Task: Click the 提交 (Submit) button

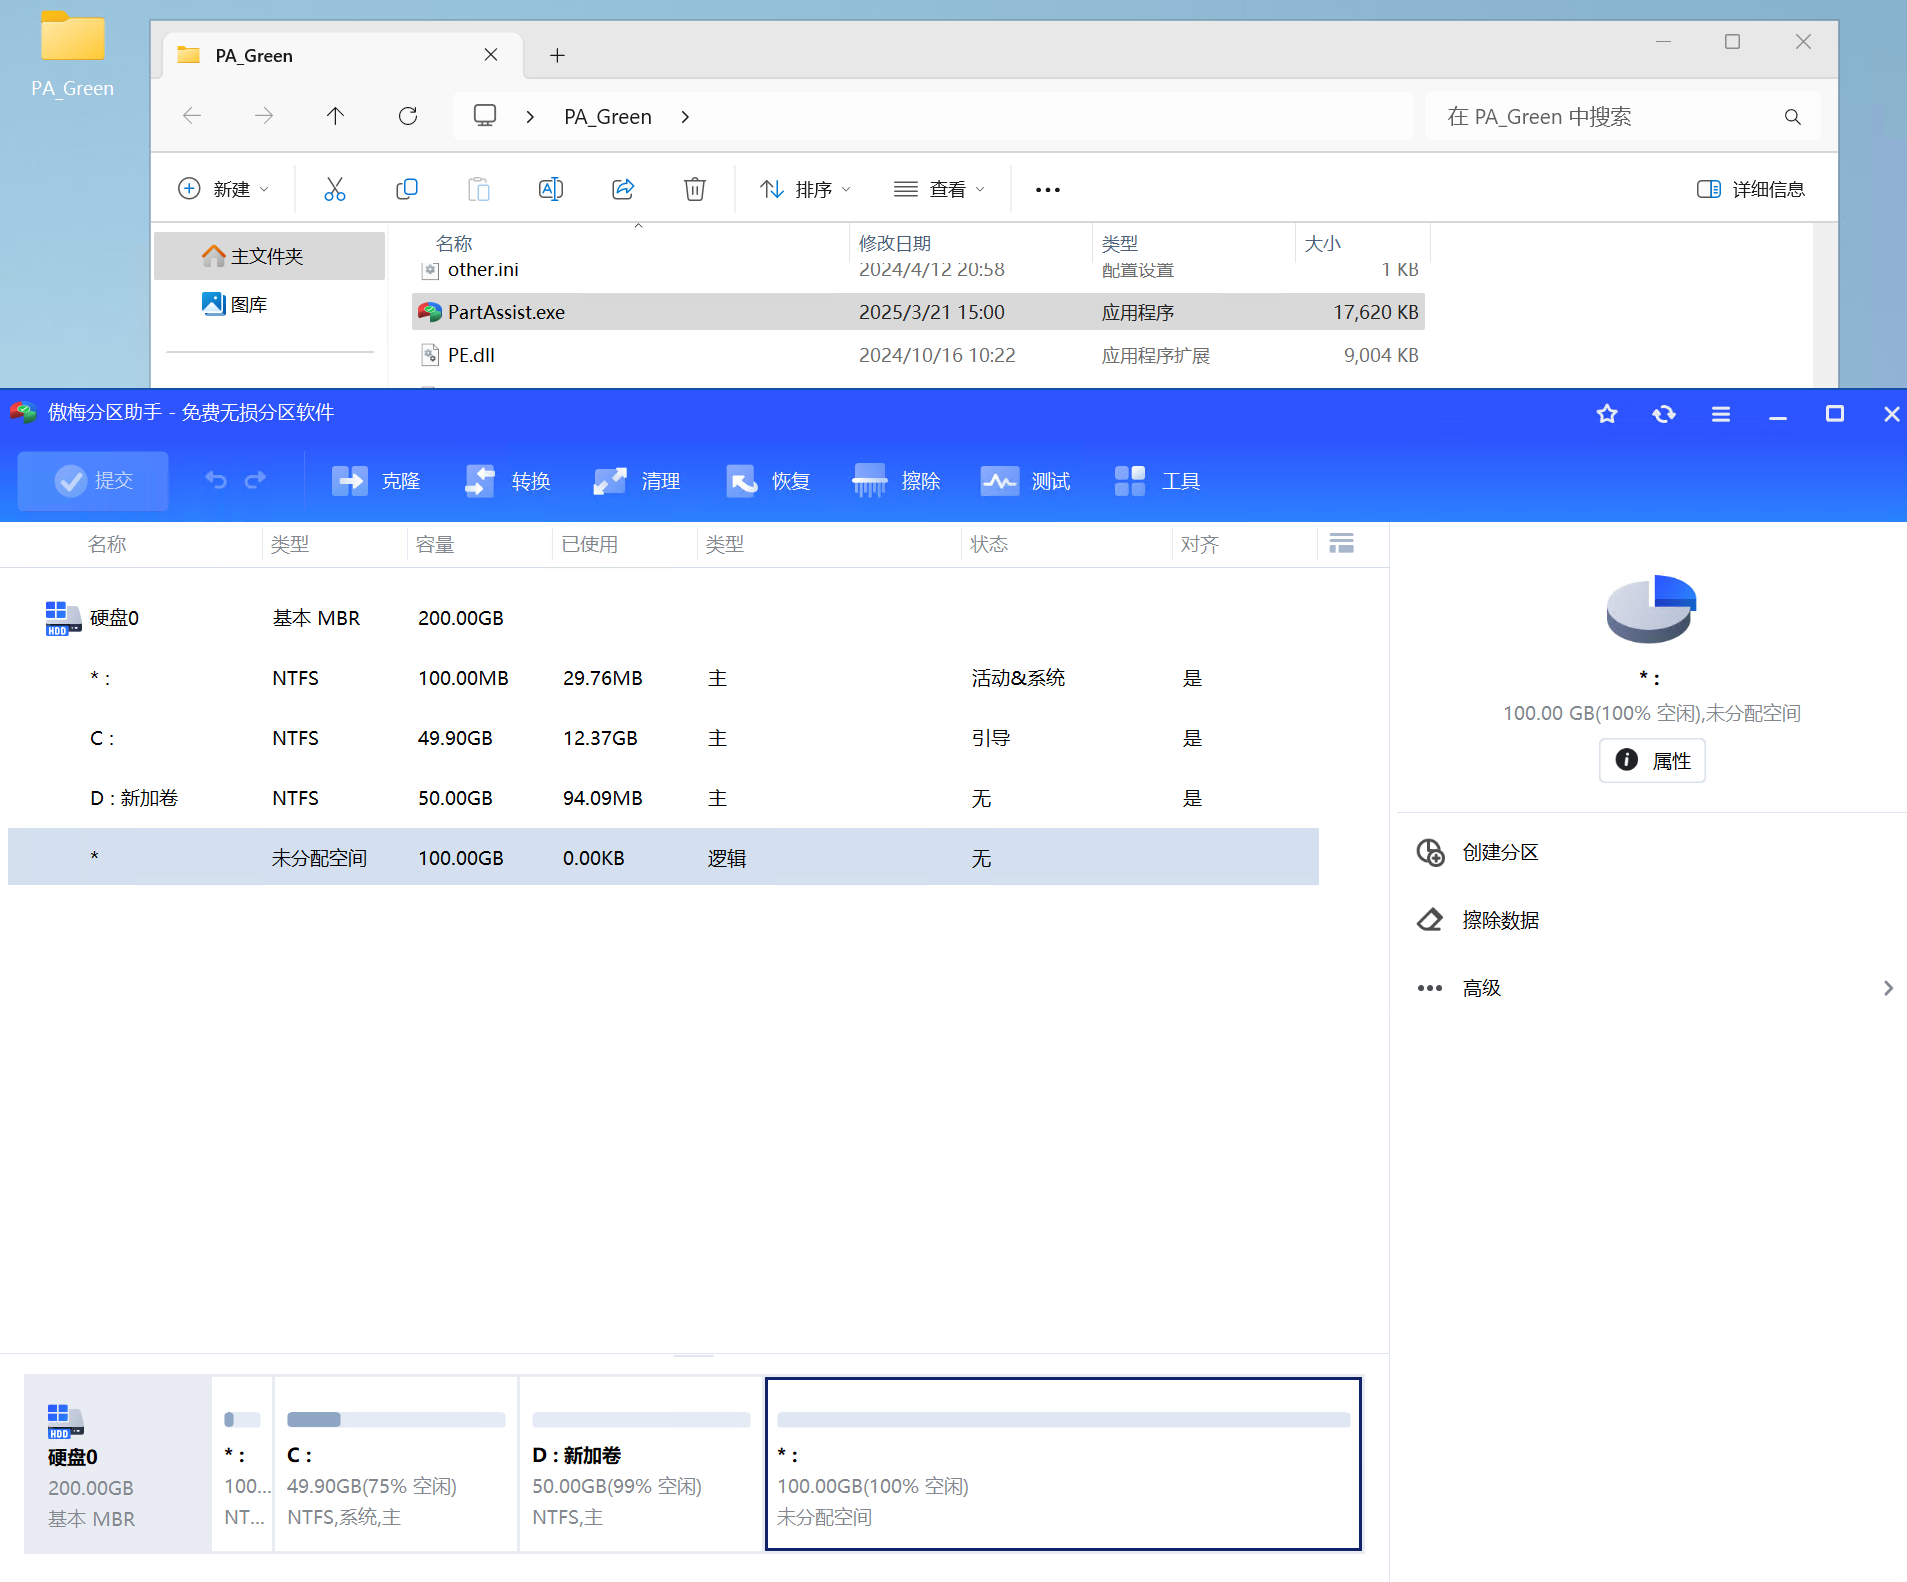Action: (93, 481)
